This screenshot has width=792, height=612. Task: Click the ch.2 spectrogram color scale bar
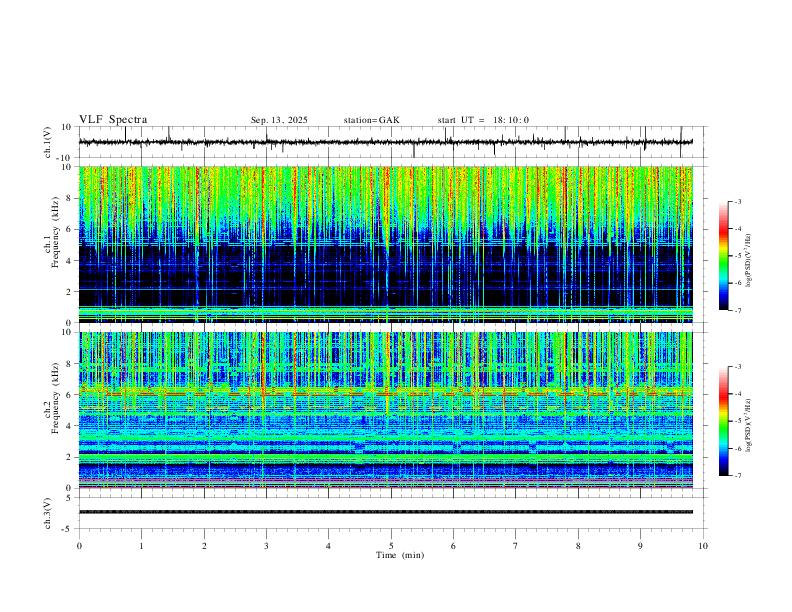click(723, 421)
